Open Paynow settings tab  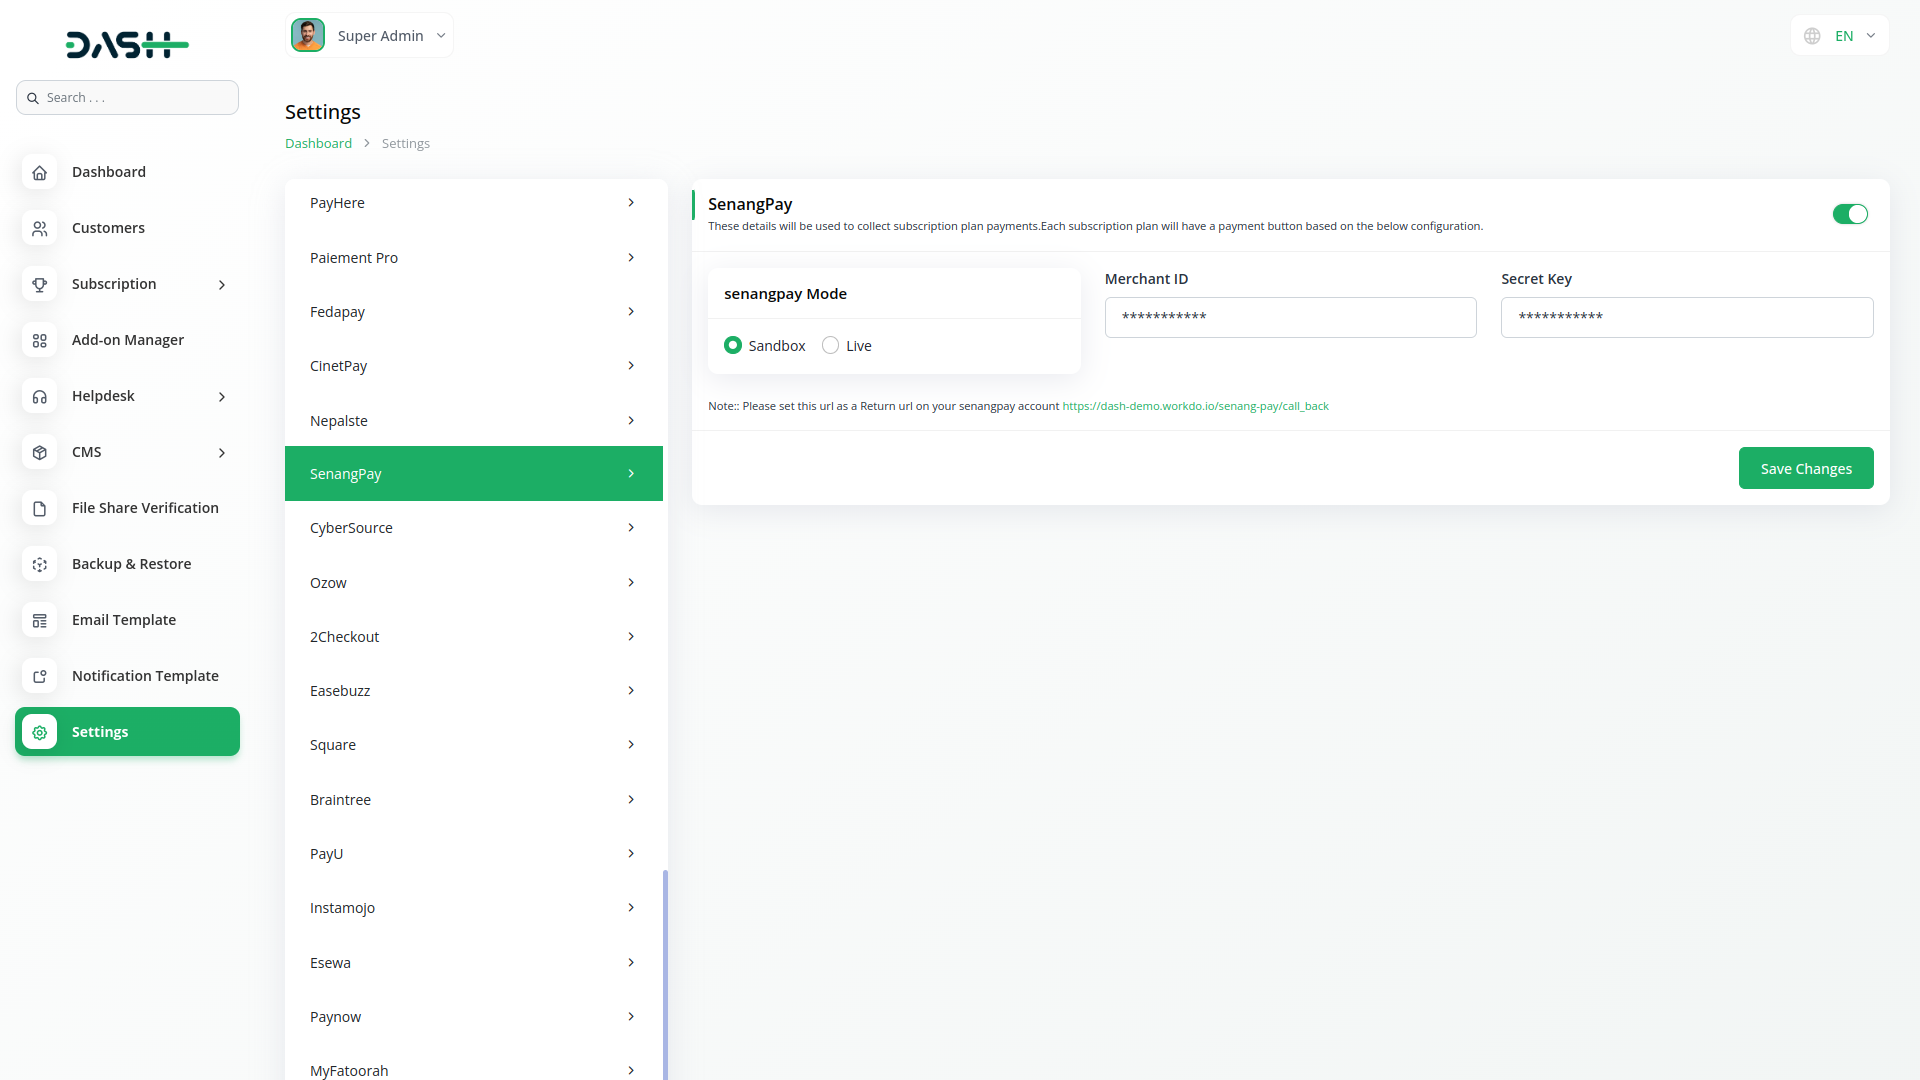coord(474,1017)
